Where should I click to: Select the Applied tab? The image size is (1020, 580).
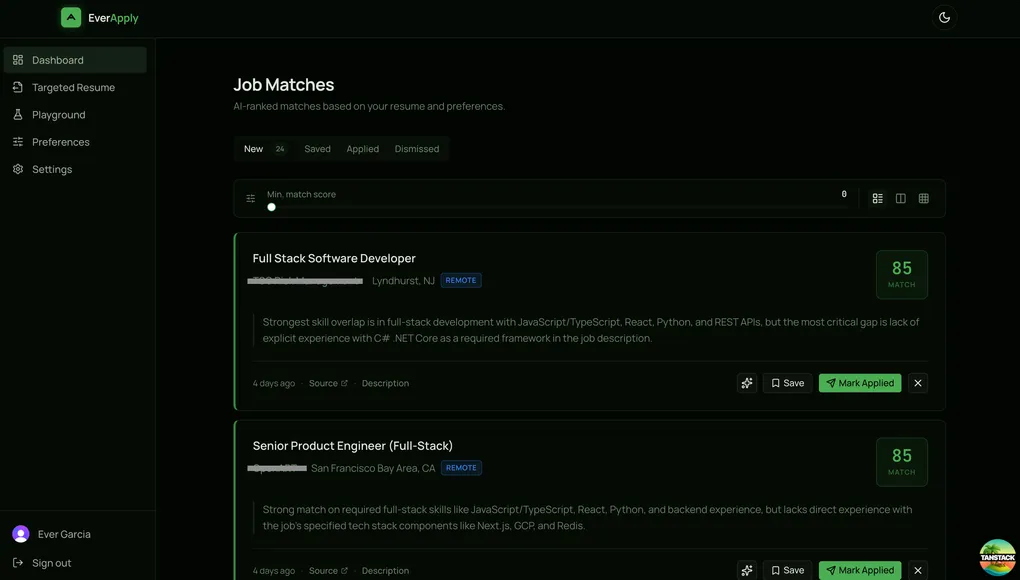(362, 149)
